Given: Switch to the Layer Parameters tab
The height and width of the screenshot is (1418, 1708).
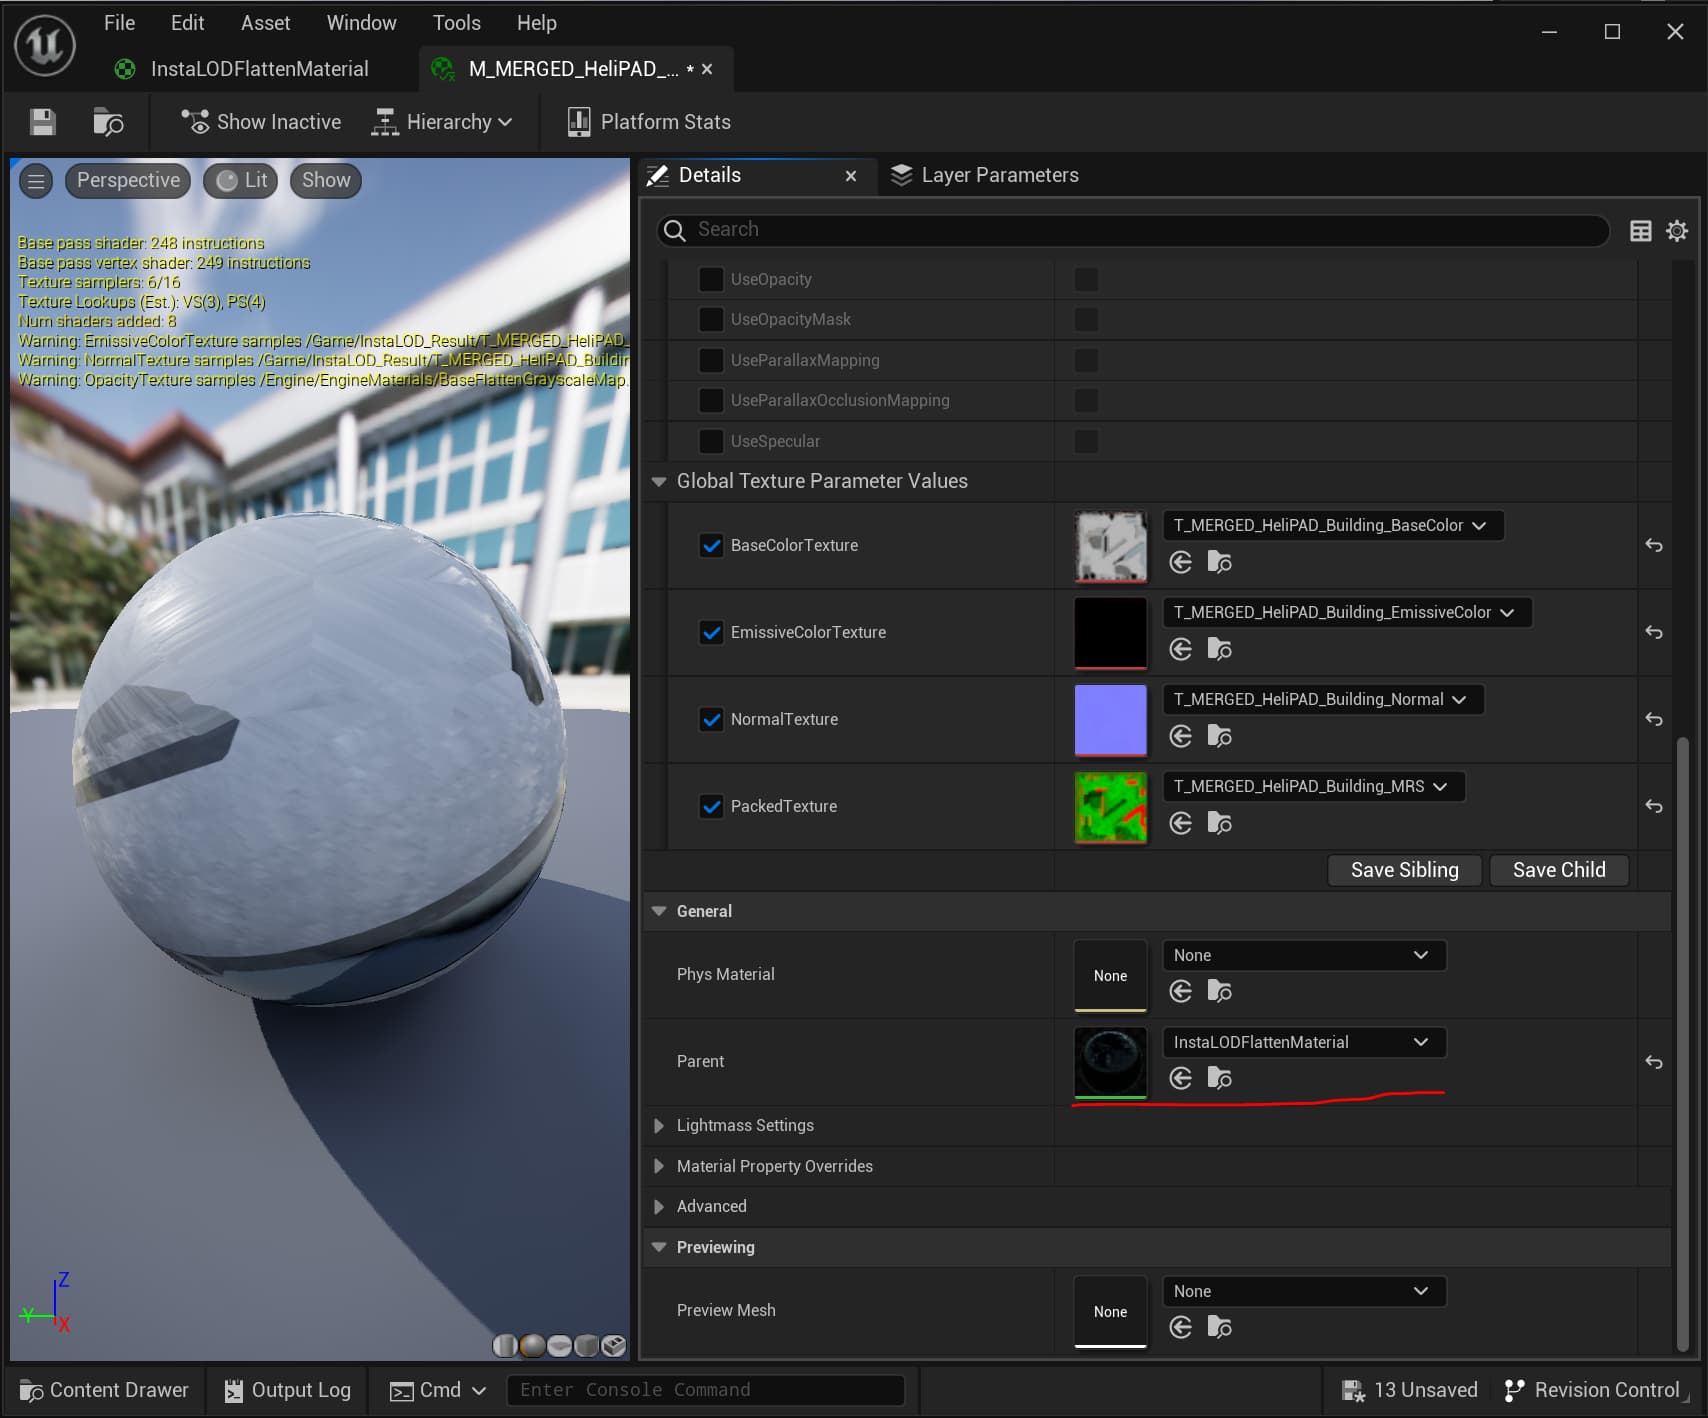Looking at the screenshot, I should (985, 175).
